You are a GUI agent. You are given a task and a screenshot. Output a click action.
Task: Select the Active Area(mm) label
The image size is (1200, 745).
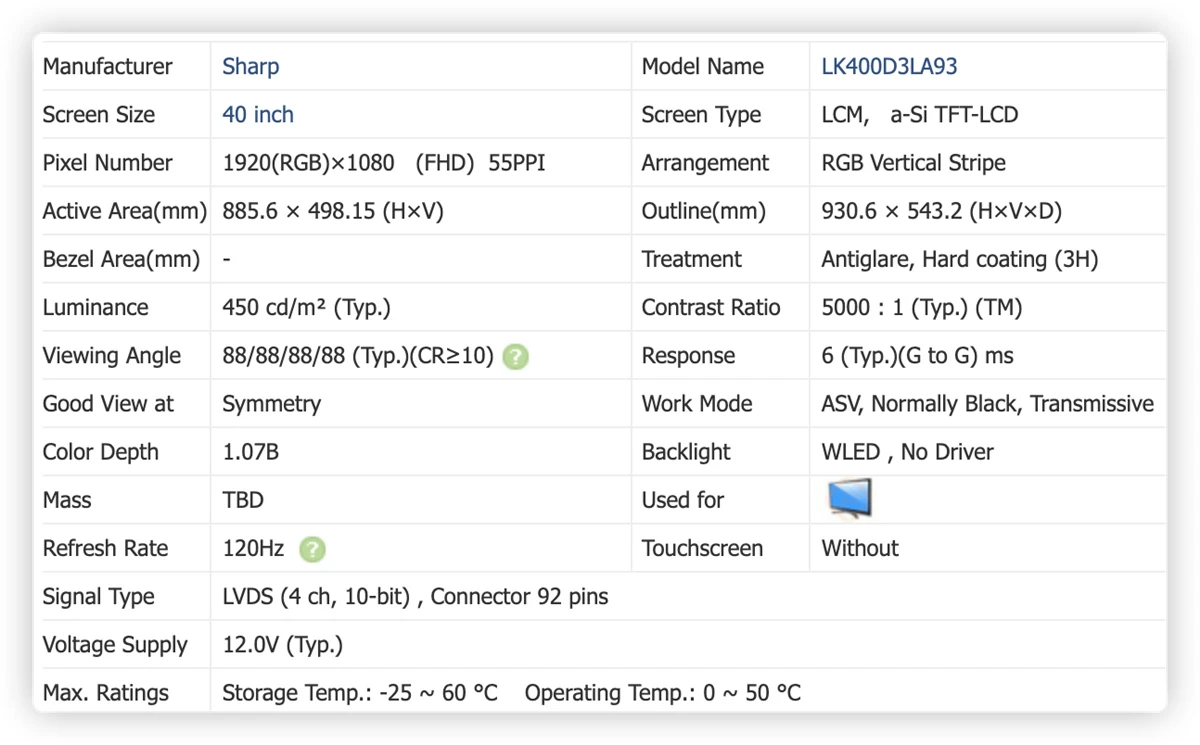click(124, 211)
